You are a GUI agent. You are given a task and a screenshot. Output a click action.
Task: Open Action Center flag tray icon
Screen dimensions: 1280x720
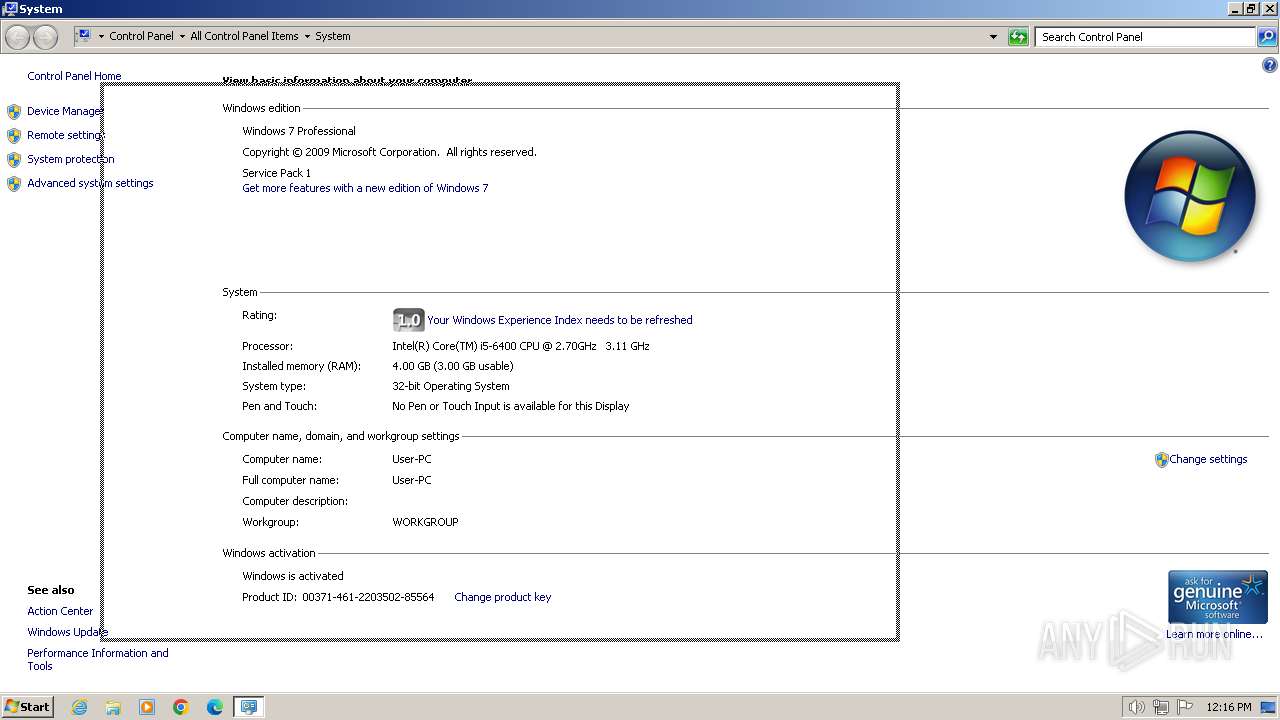(1186, 707)
